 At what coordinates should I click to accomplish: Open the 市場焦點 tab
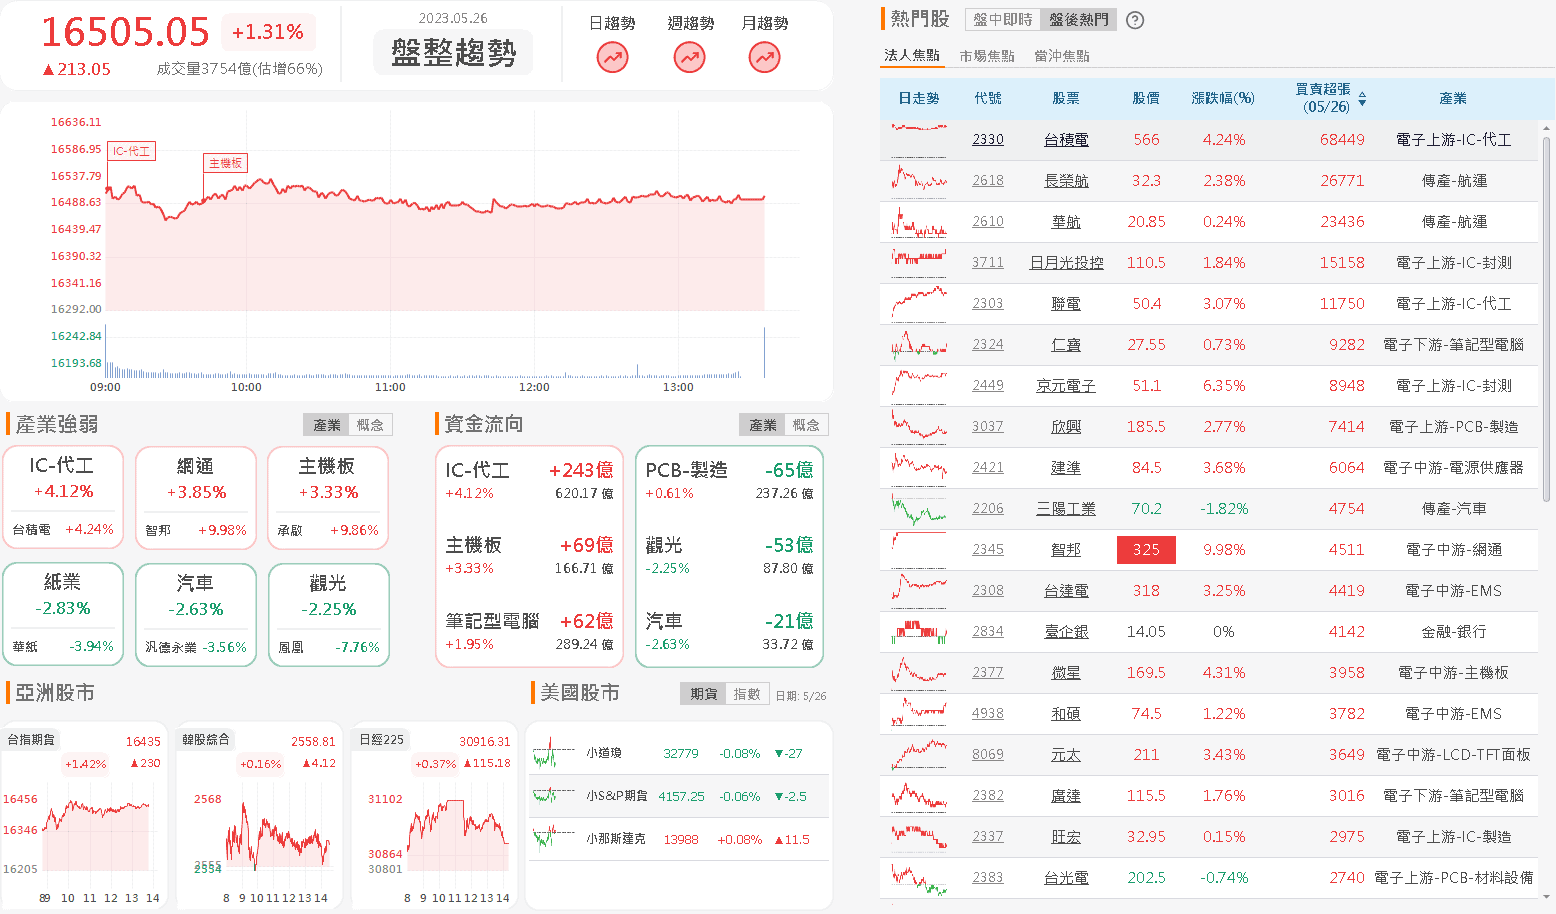pos(987,56)
